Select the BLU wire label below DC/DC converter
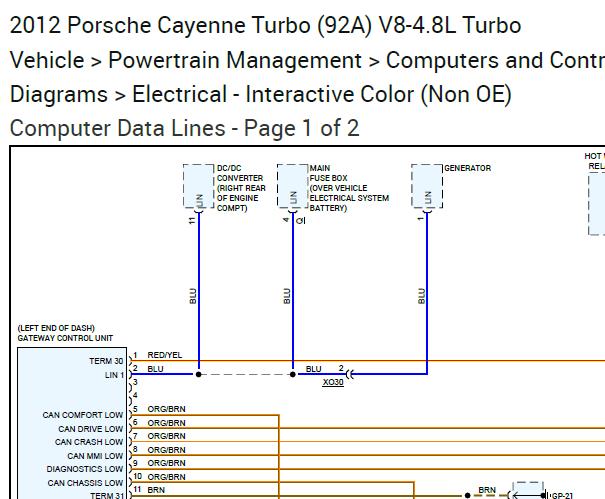 tap(193, 296)
